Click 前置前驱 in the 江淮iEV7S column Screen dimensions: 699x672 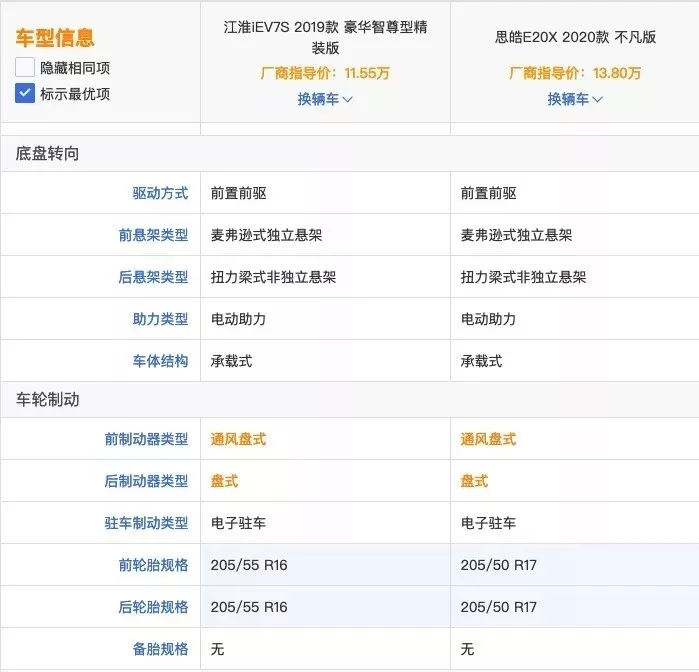click(238, 193)
